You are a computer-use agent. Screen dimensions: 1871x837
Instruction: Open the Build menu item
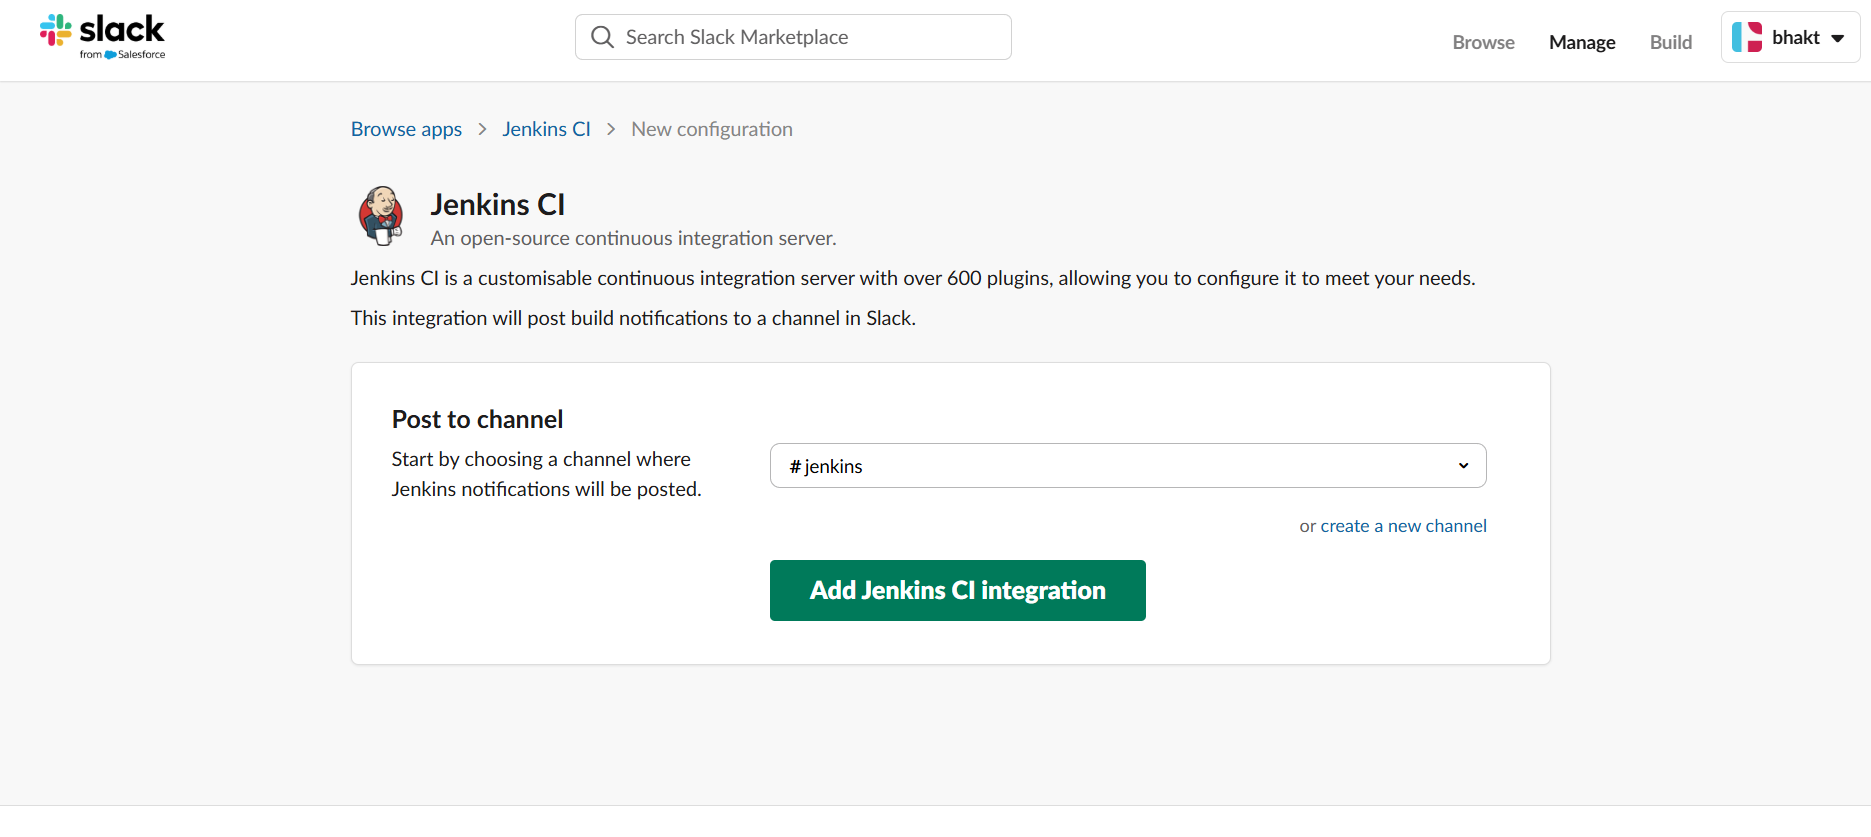[x=1671, y=42]
